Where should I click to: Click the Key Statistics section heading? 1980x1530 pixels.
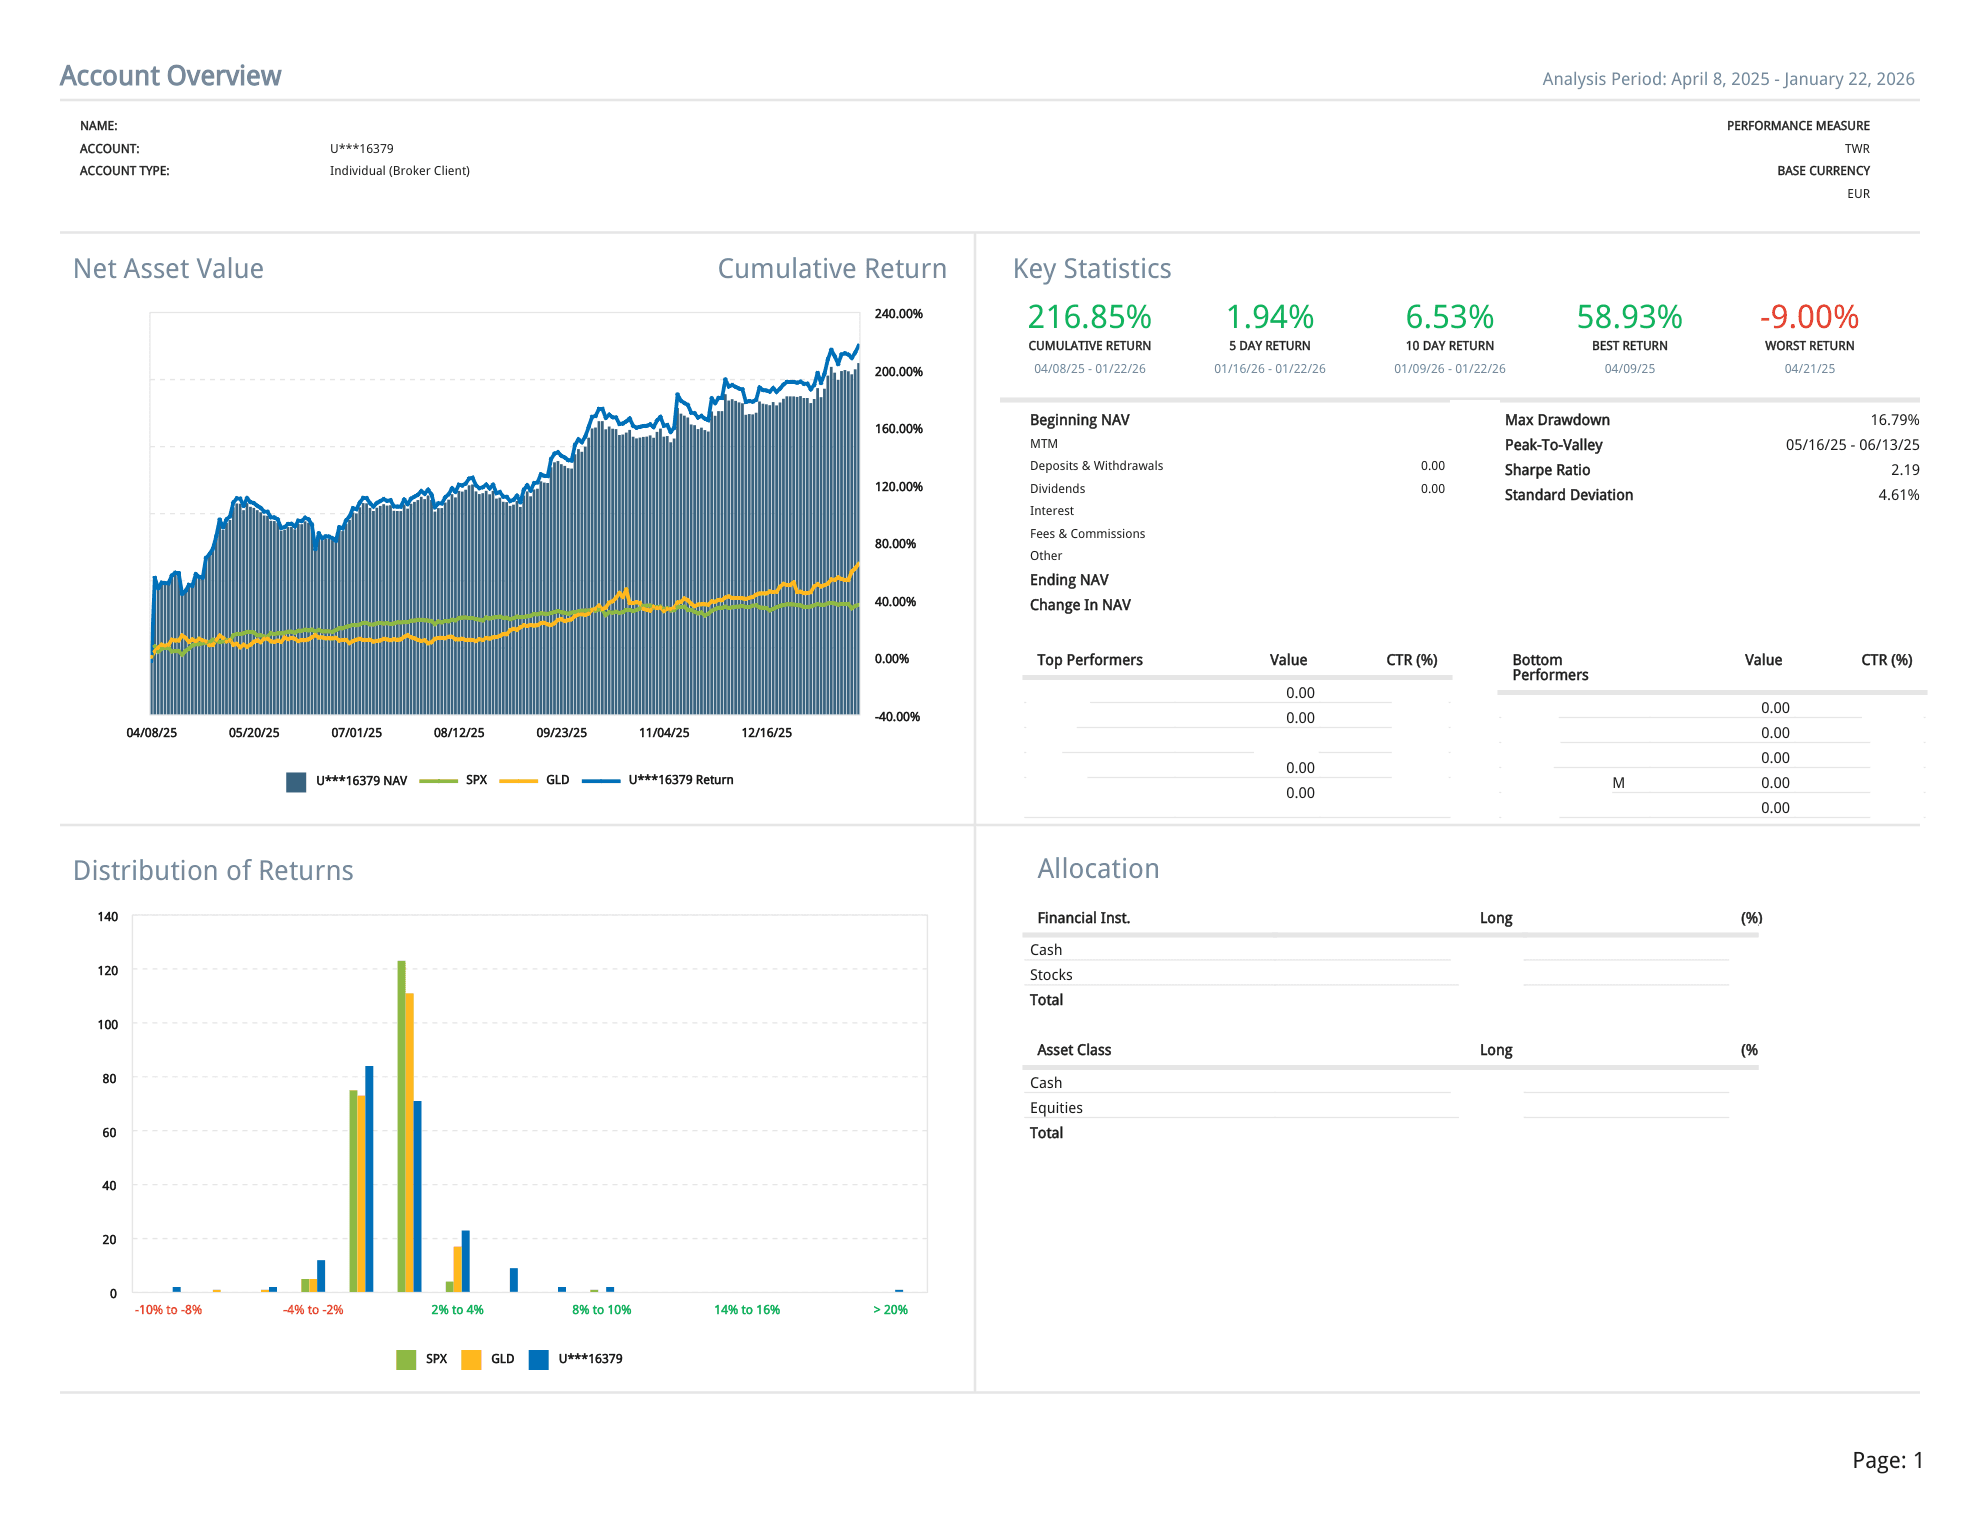[1092, 269]
